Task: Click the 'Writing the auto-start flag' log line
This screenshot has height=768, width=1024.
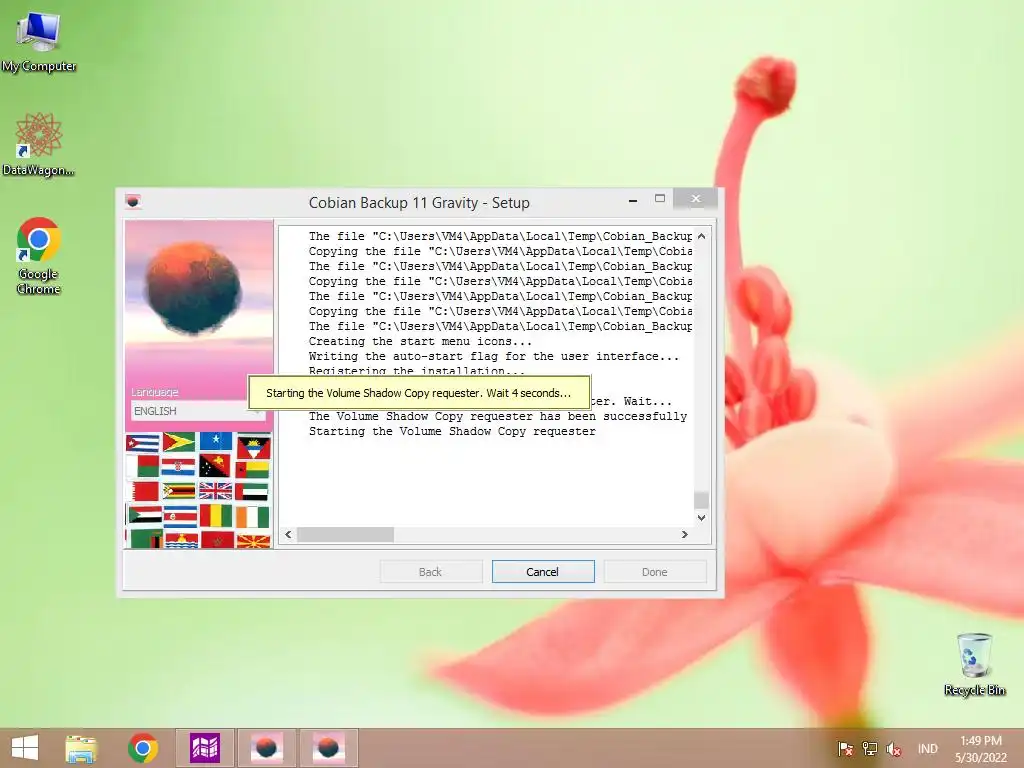Action: coord(494,356)
